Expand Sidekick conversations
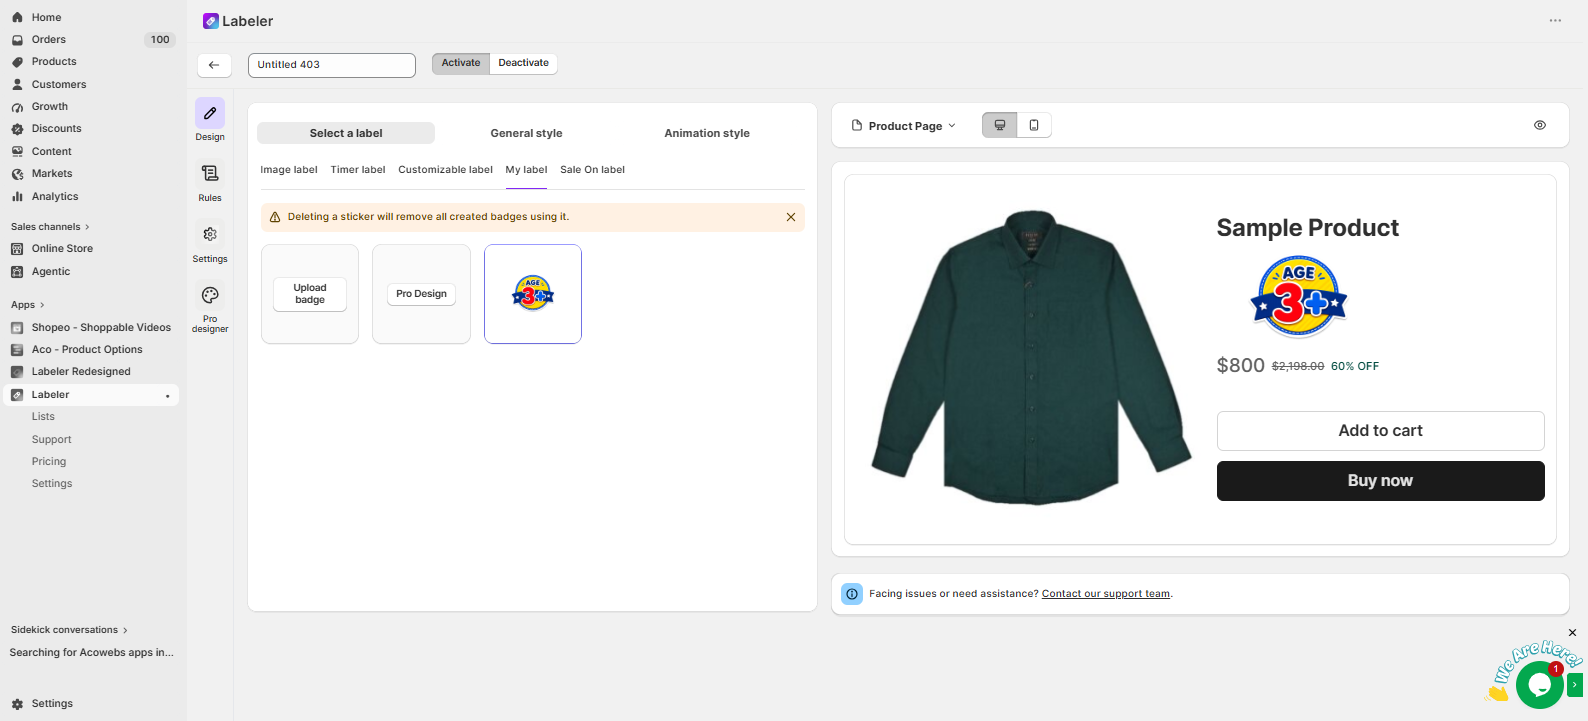Viewport: 1588px width, 721px height. pos(69,630)
